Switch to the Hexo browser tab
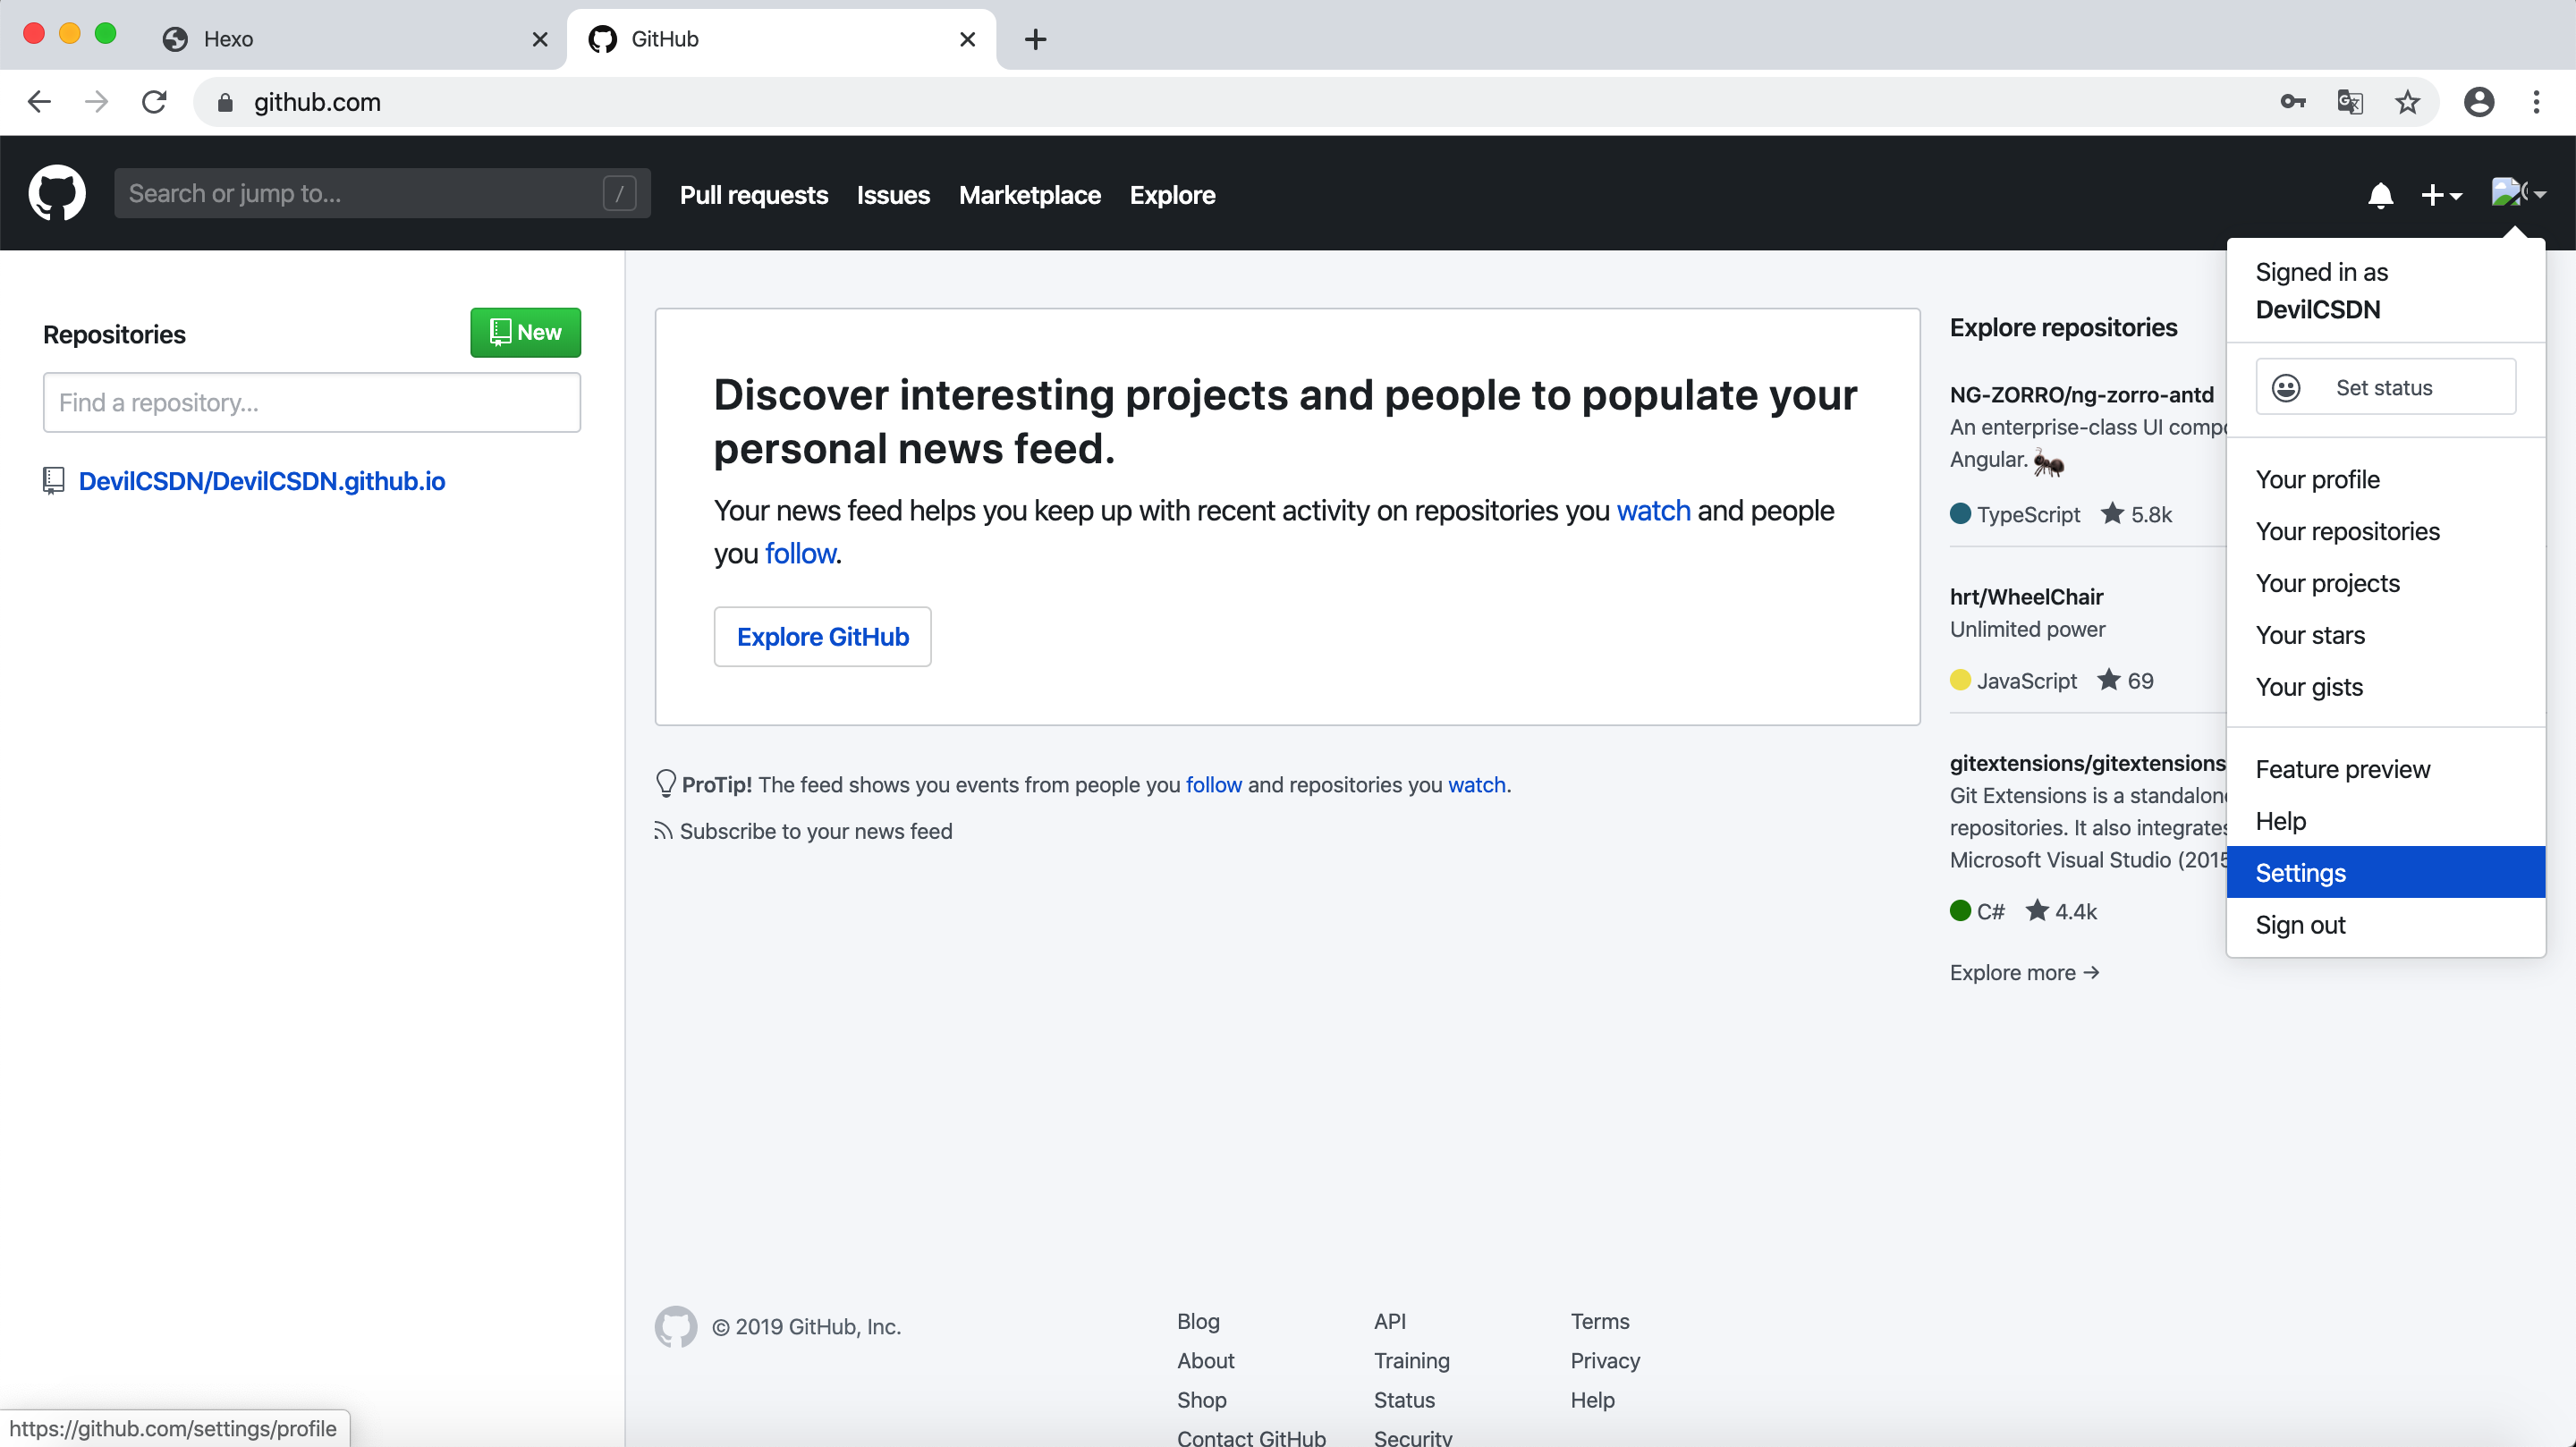 tap(228, 39)
